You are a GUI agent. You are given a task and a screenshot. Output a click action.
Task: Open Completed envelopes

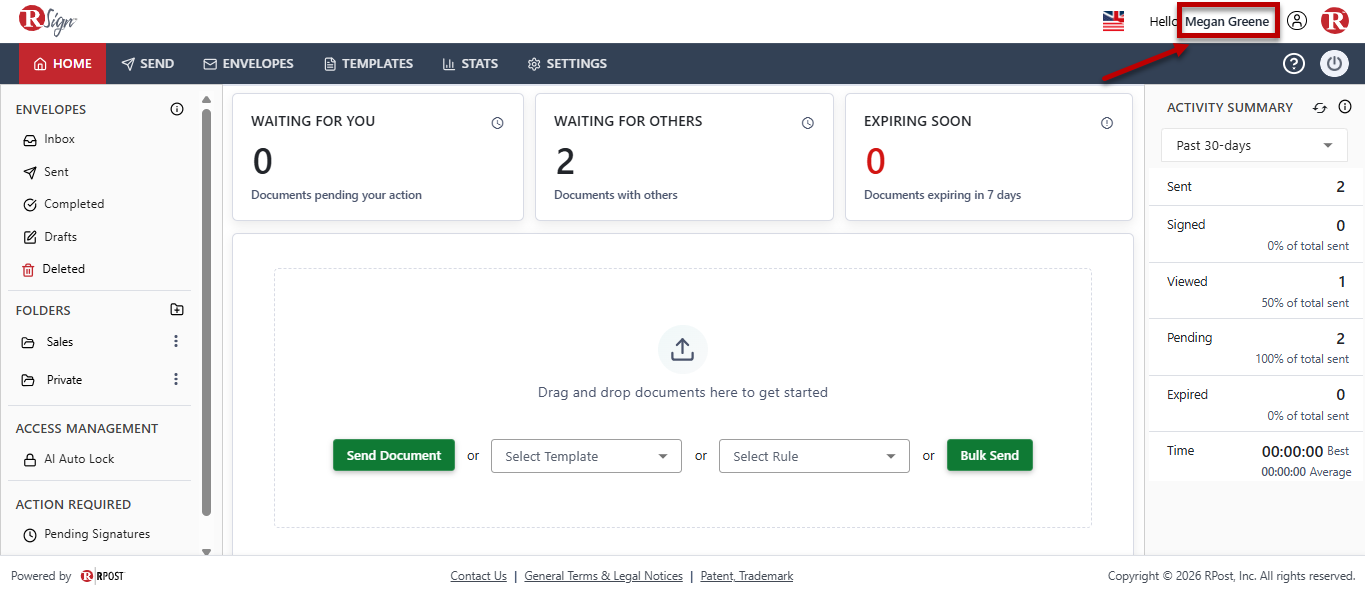coord(63,204)
